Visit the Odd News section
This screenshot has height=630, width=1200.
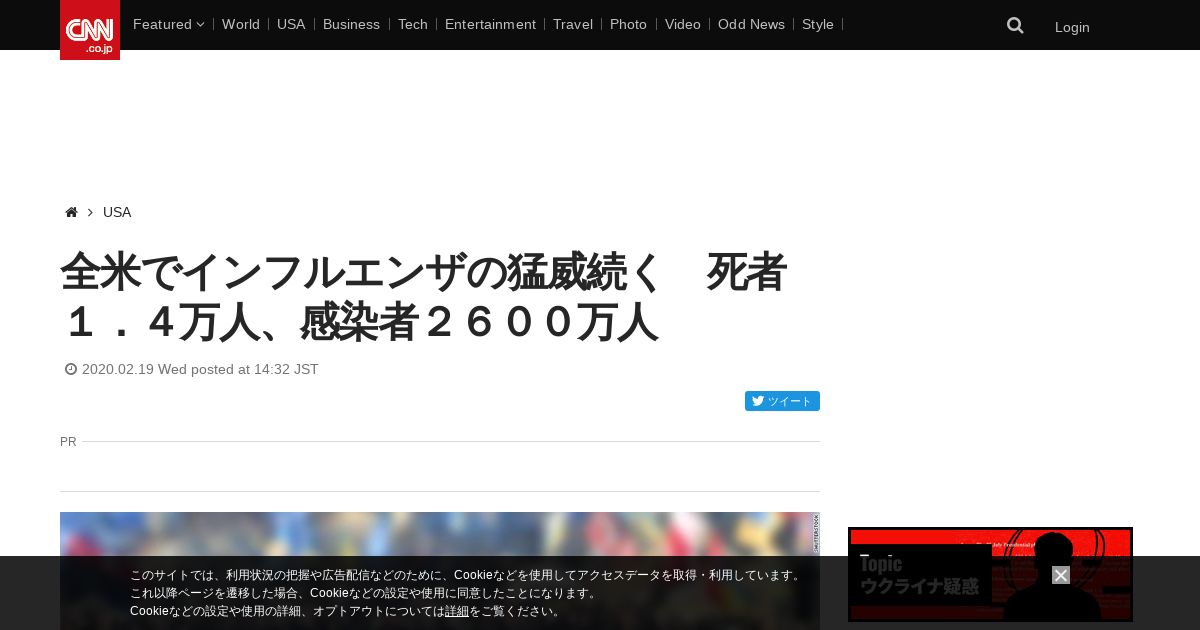751,24
